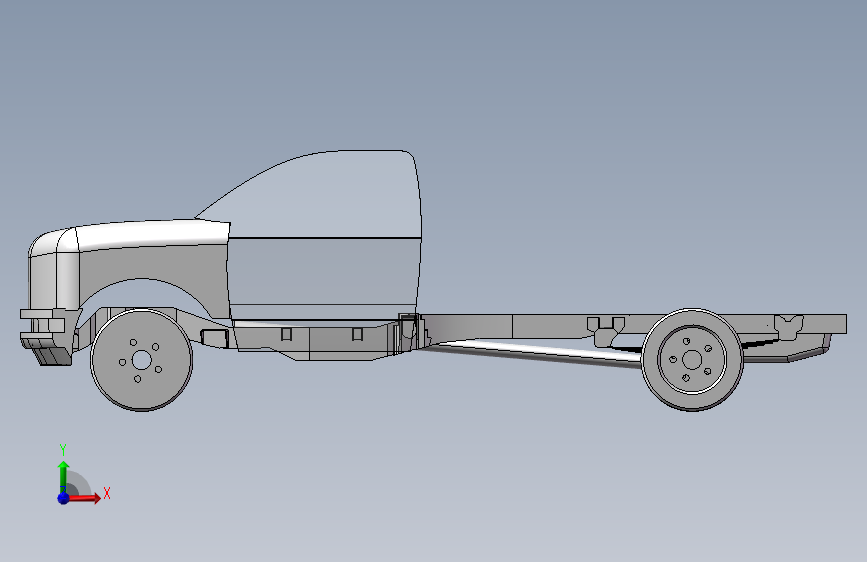Pick the hood top surface
This screenshot has height=562, width=867.
pos(152,233)
